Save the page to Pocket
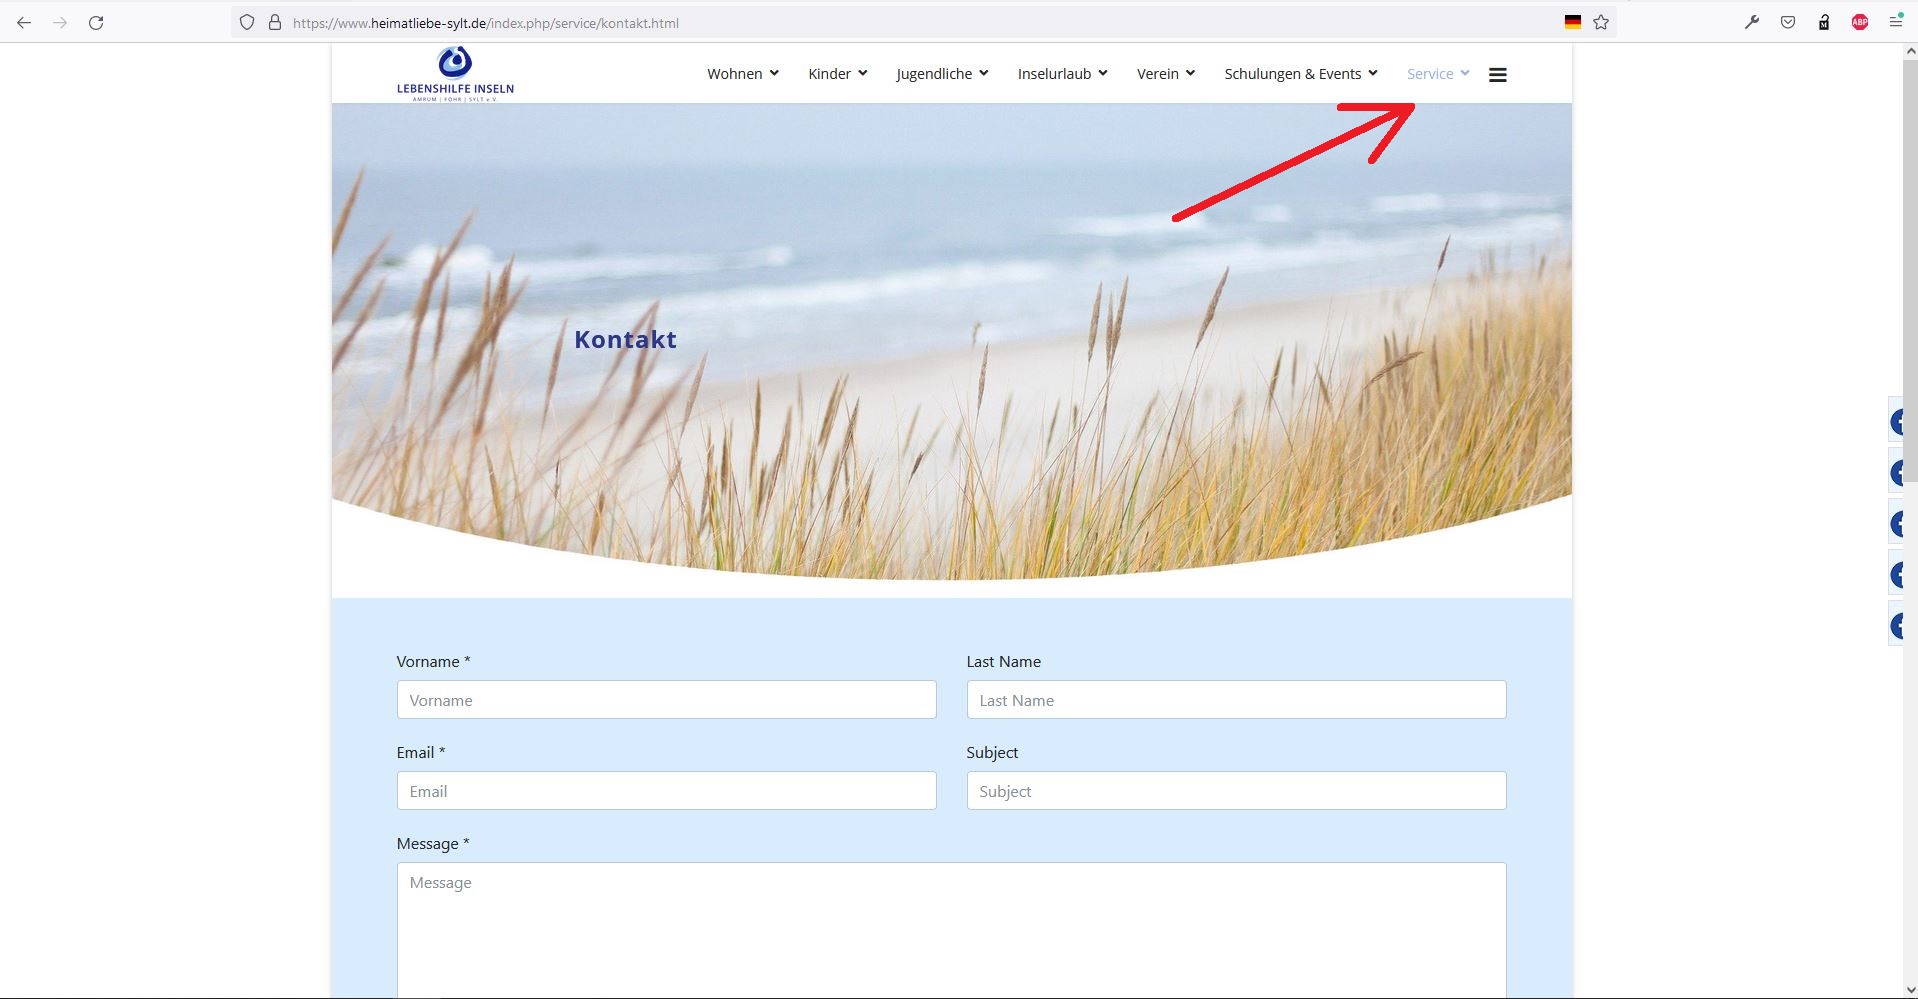 (x=1787, y=22)
